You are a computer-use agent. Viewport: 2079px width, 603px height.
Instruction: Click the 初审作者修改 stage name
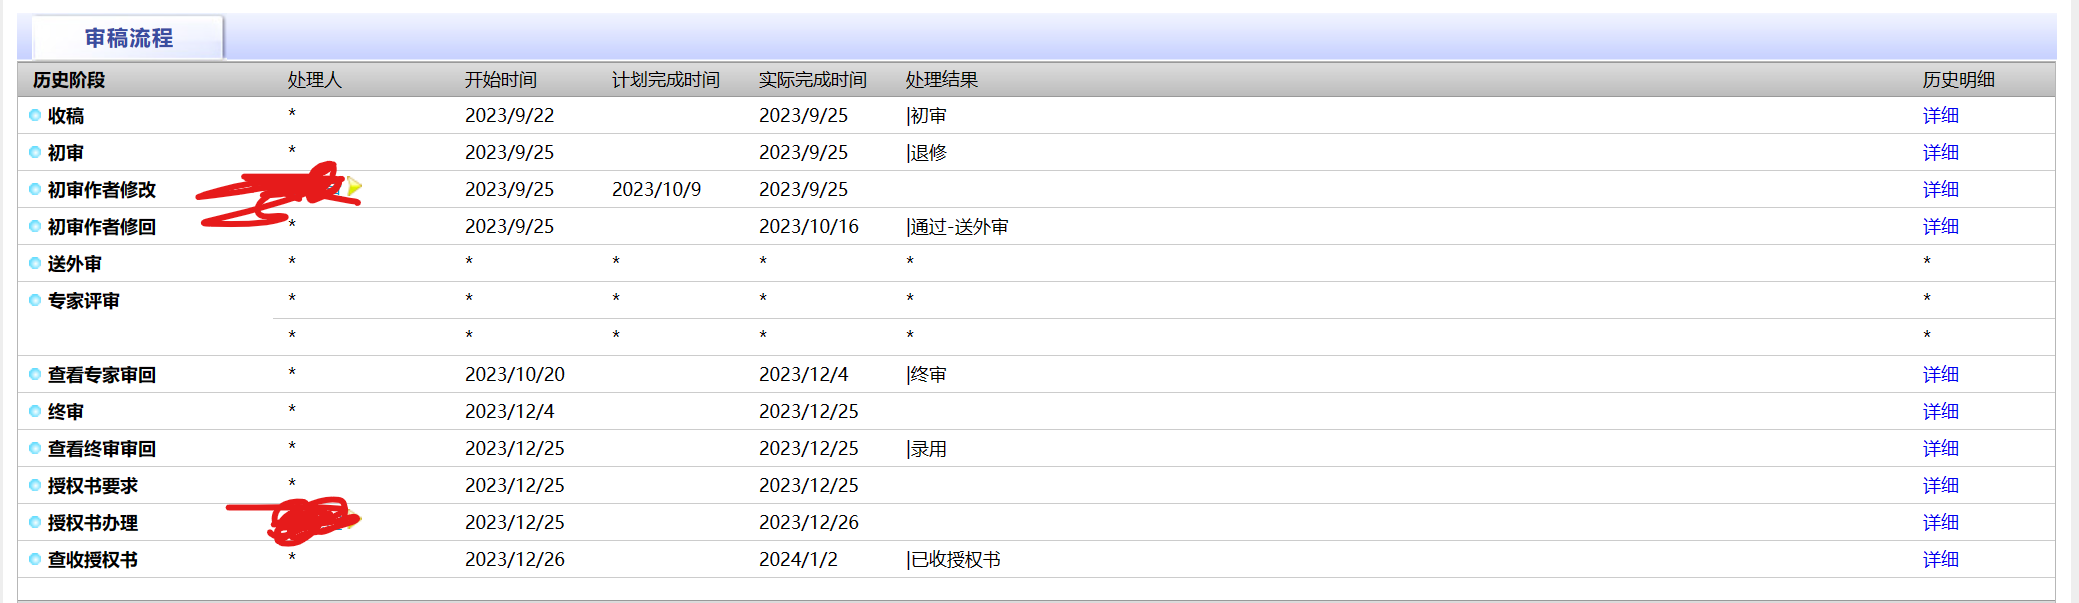coord(102,190)
